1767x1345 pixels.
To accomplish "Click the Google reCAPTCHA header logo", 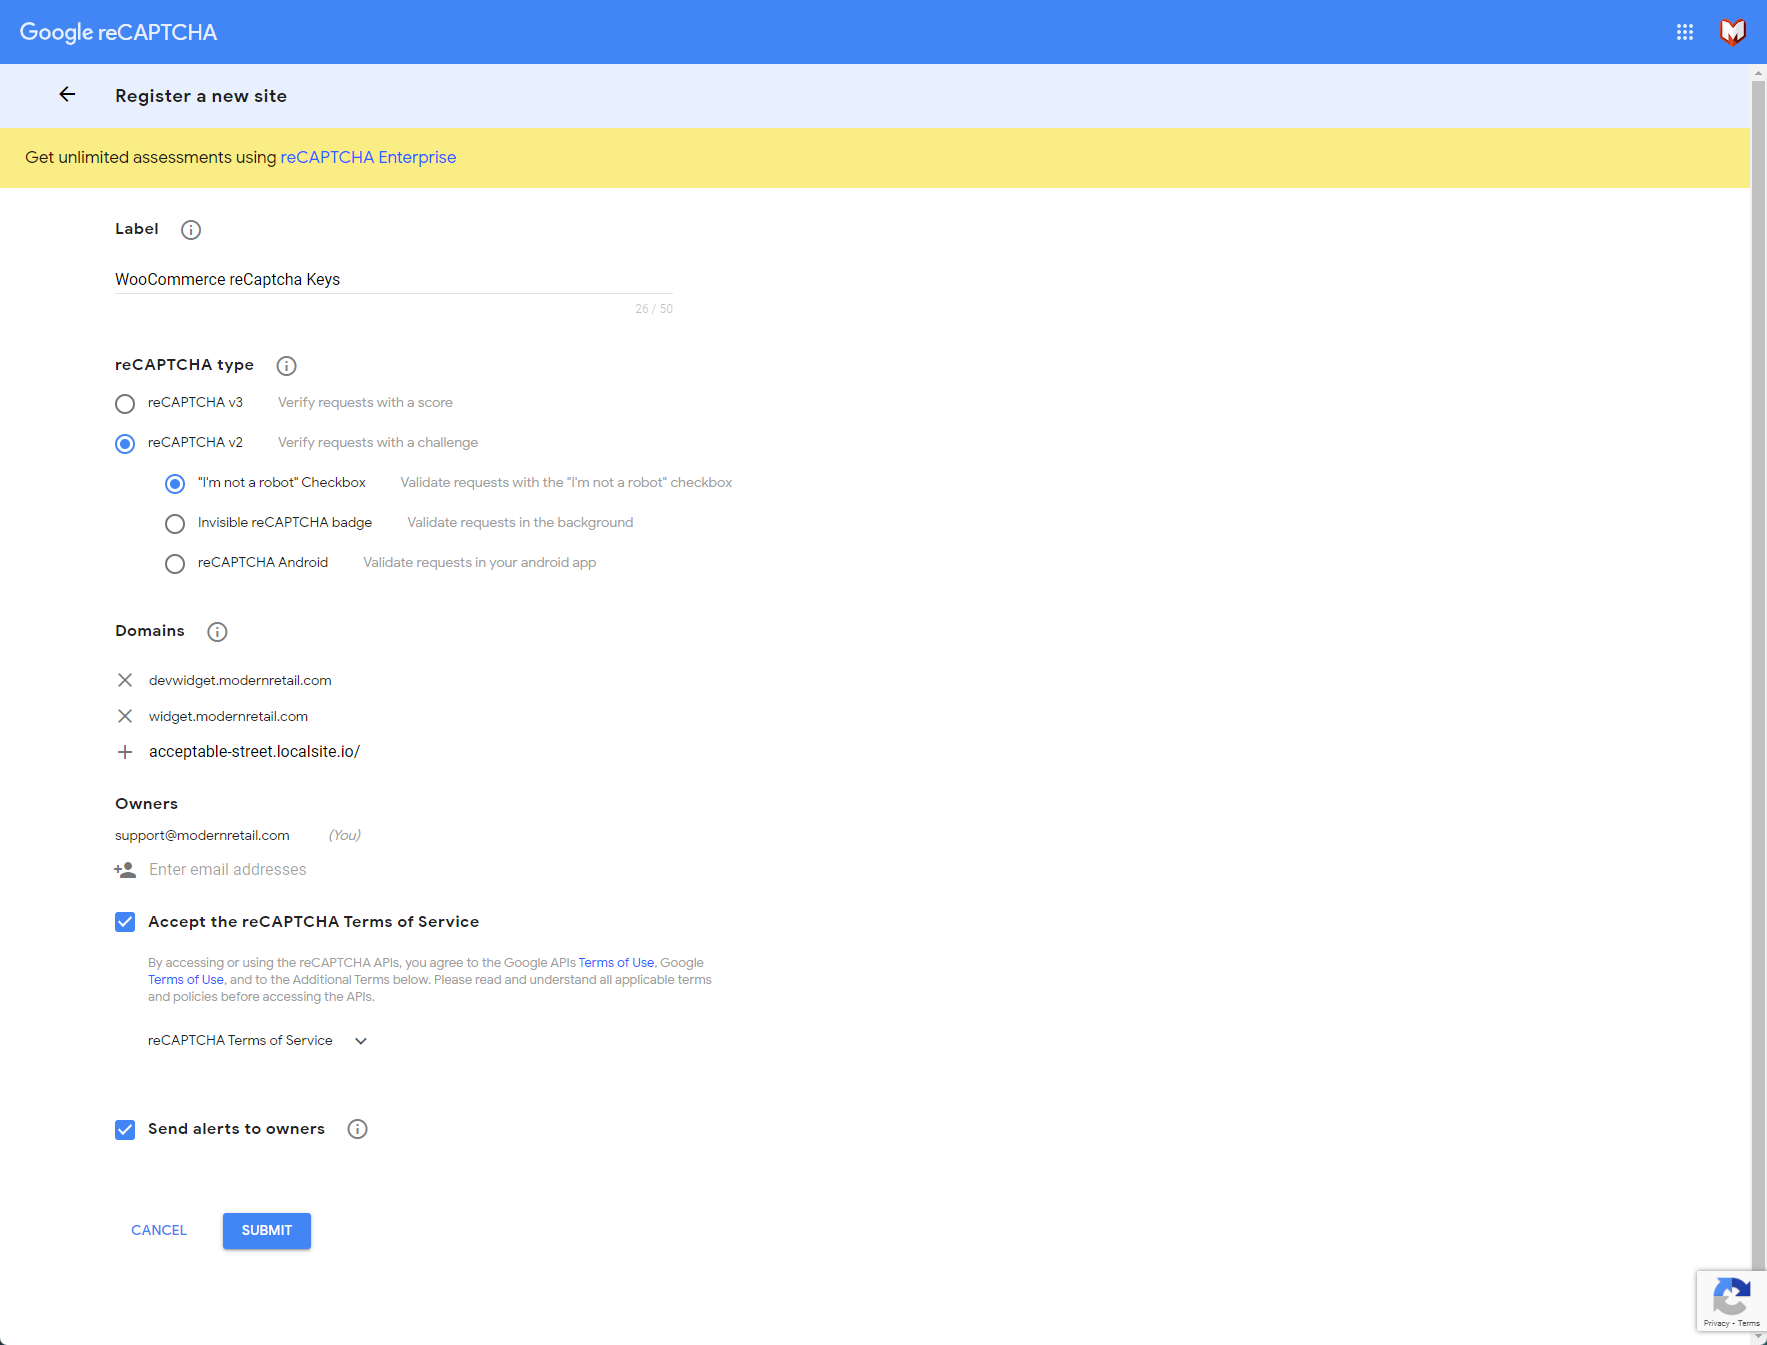I will (x=118, y=32).
